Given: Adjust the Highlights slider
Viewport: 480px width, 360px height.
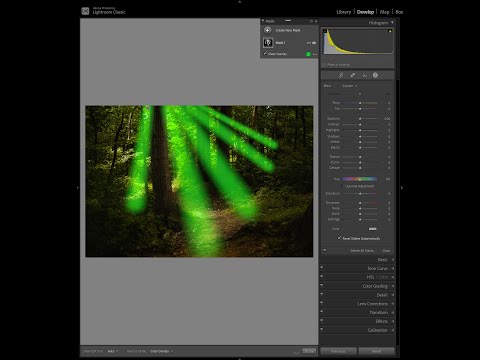Looking at the screenshot, I should [360, 130].
